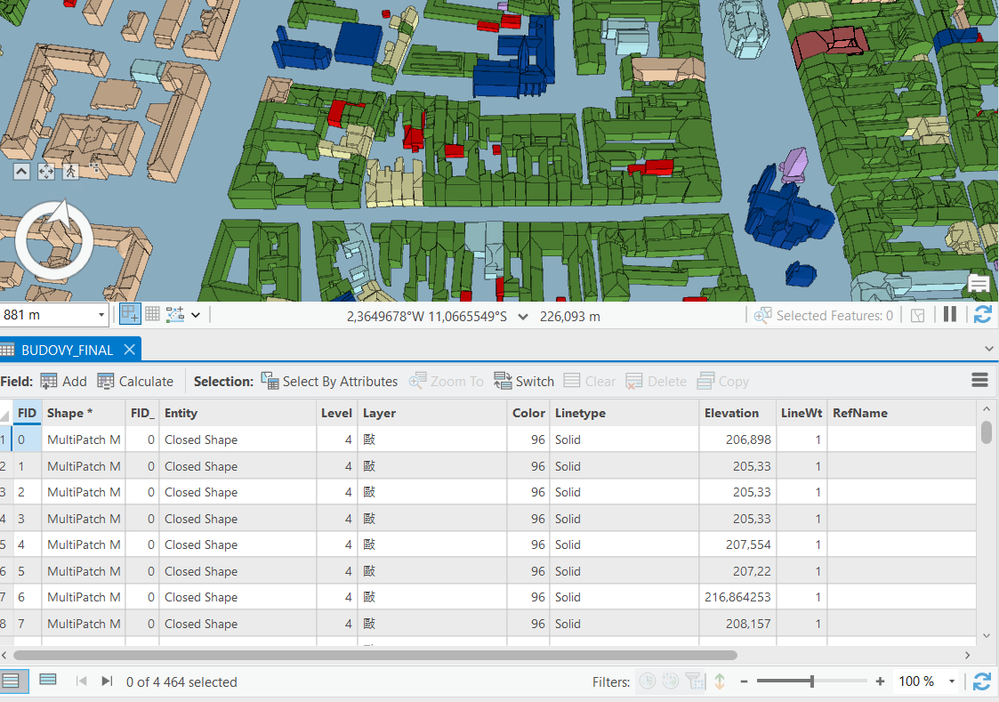Click the Add field icon
The image size is (999, 702).
(x=49, y=381)
